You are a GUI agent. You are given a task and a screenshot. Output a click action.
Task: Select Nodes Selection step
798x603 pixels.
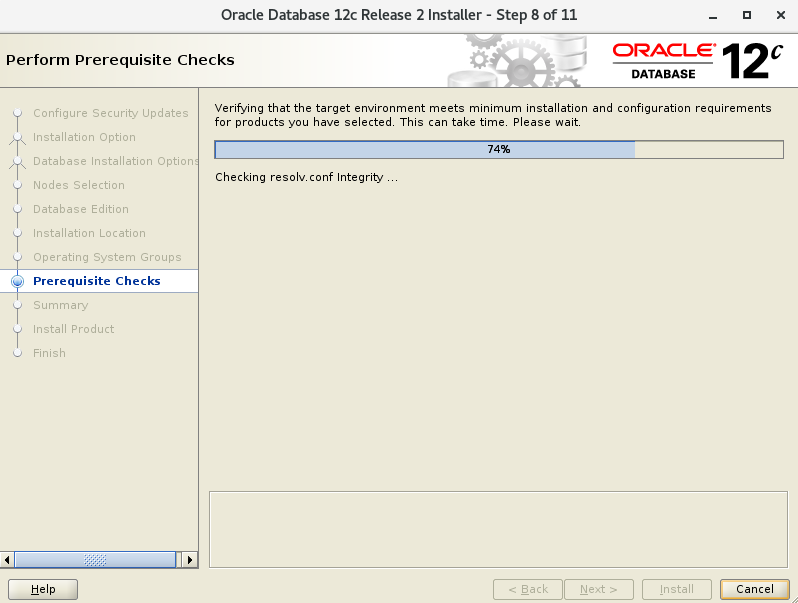pos(78,185)
